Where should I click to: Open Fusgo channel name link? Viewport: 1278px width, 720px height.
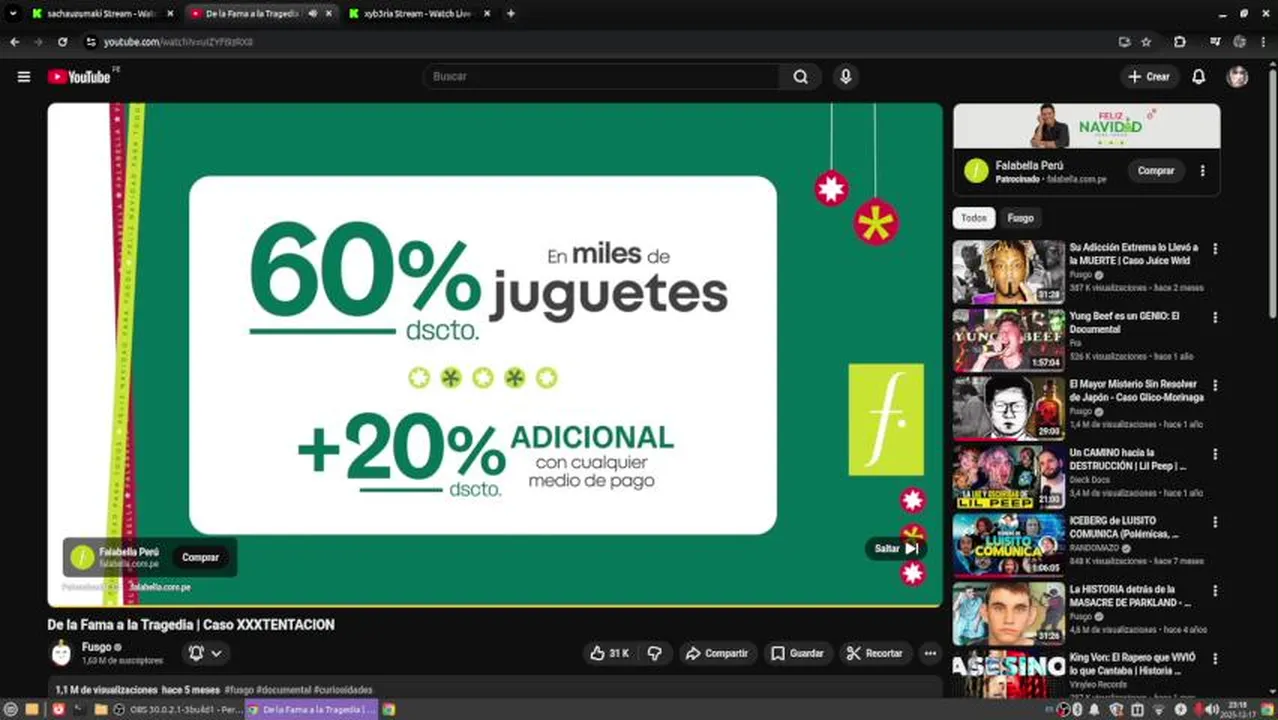coord(97,647)
